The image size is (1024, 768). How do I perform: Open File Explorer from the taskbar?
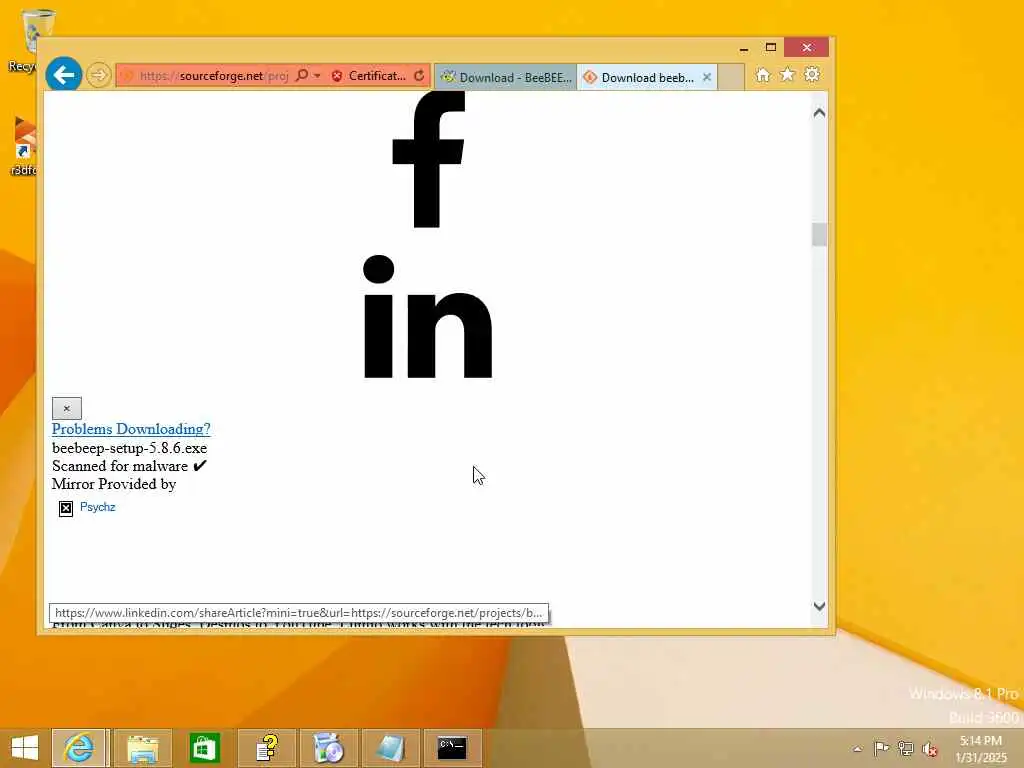(x=142, y=748)
